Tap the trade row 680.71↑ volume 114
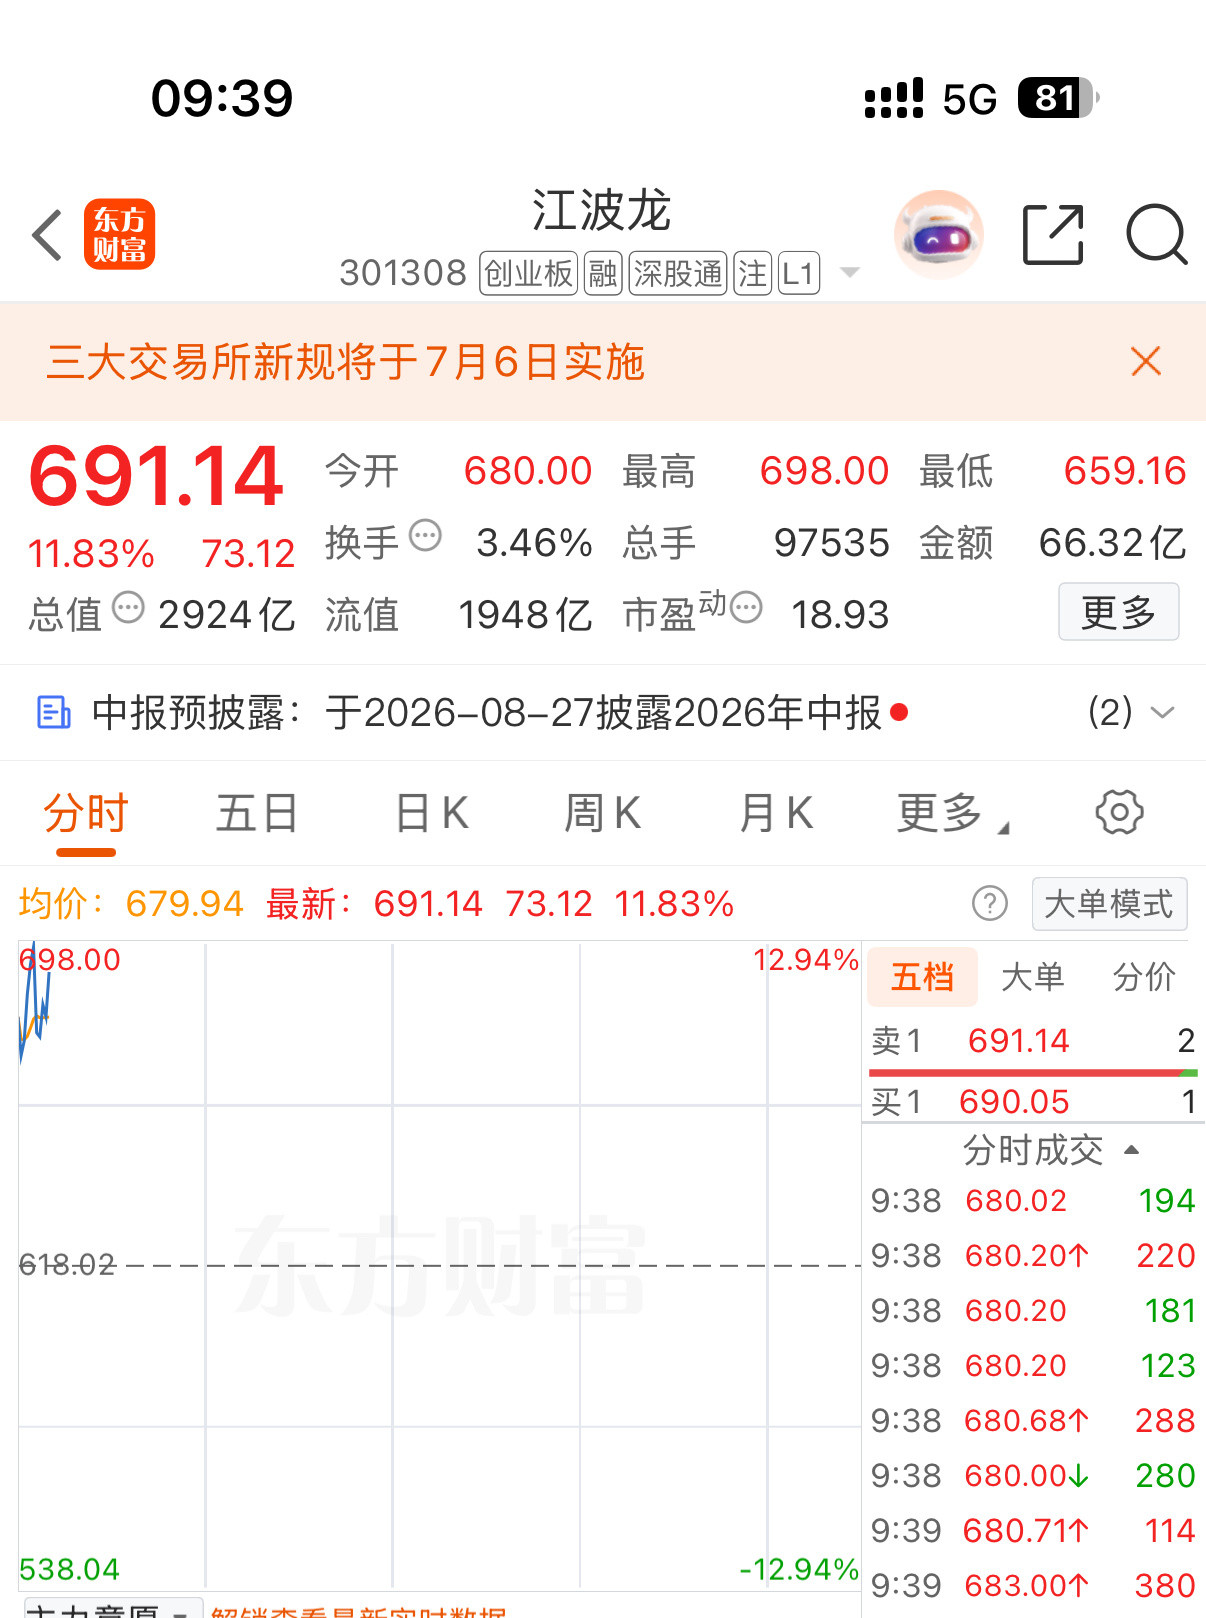Screen dimensions: 1206x1618 [1033, 1530]
